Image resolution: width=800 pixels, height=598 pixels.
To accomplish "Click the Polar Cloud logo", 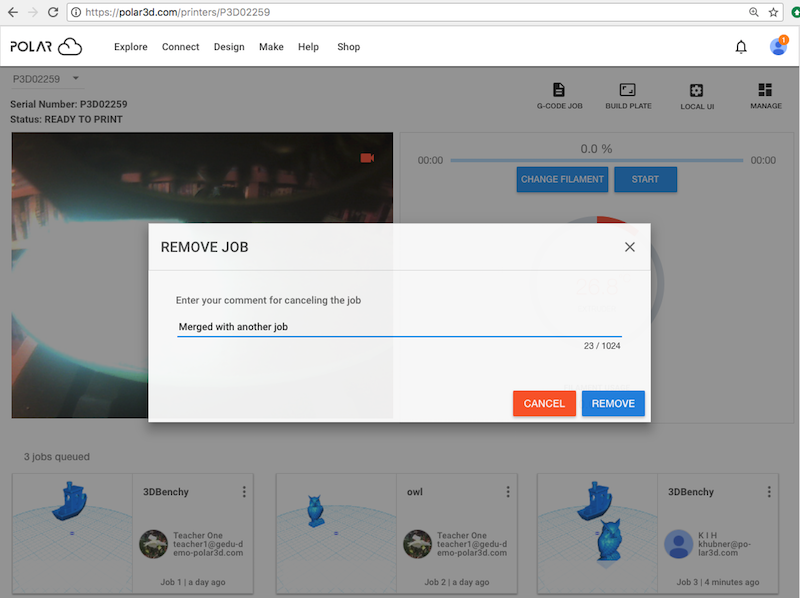I will (x=46, y=46).
